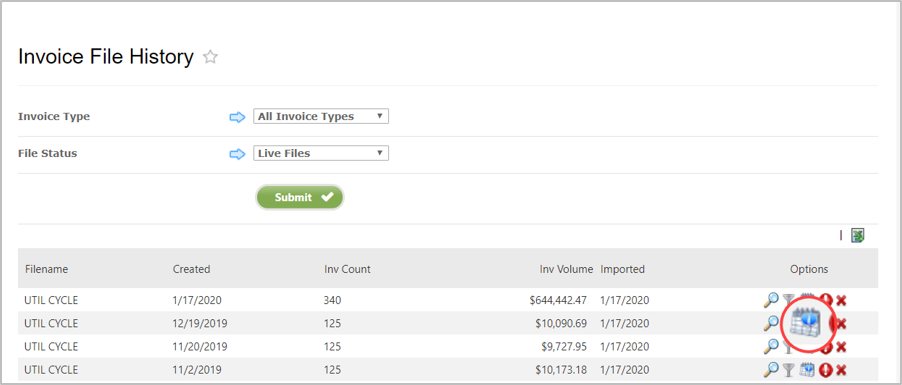Image resolution: width=902 pixels, height=385 pixels.
Task: Open magnifier view for 12/19/2019 file
Action: tap(771, 323)
